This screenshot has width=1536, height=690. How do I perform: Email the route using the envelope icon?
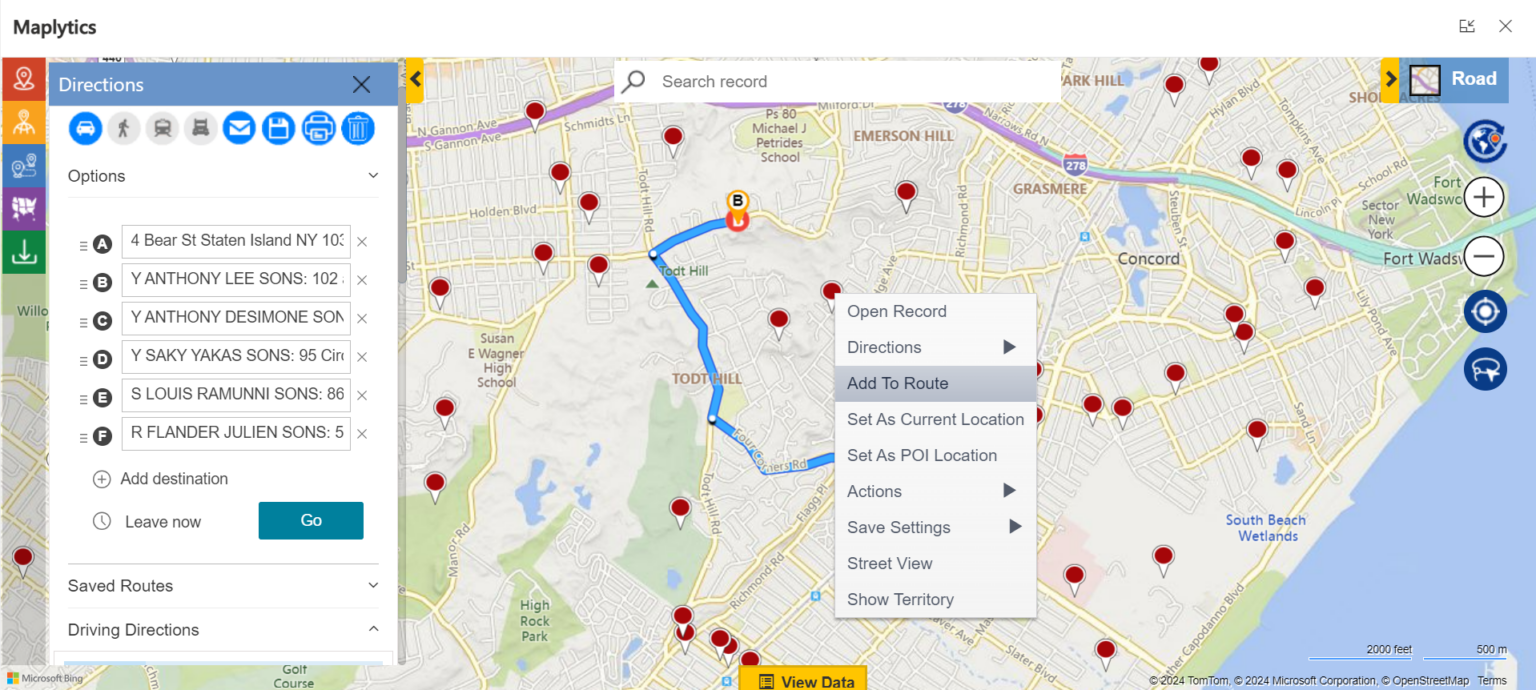click(x=239, y=128)
